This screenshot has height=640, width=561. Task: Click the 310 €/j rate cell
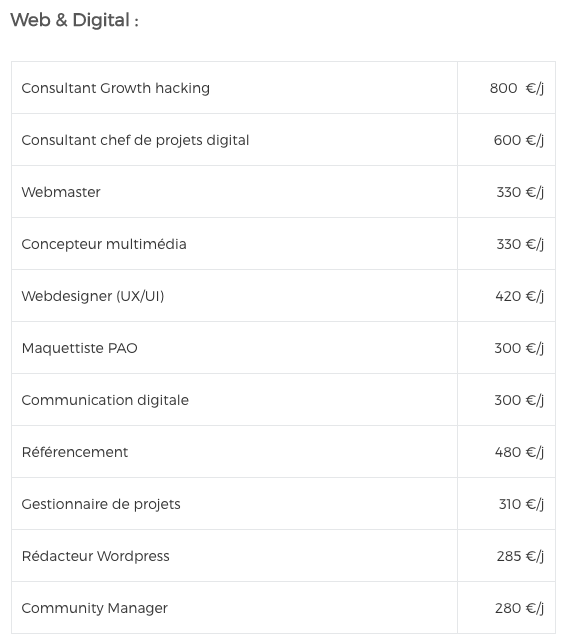[506, 504]
